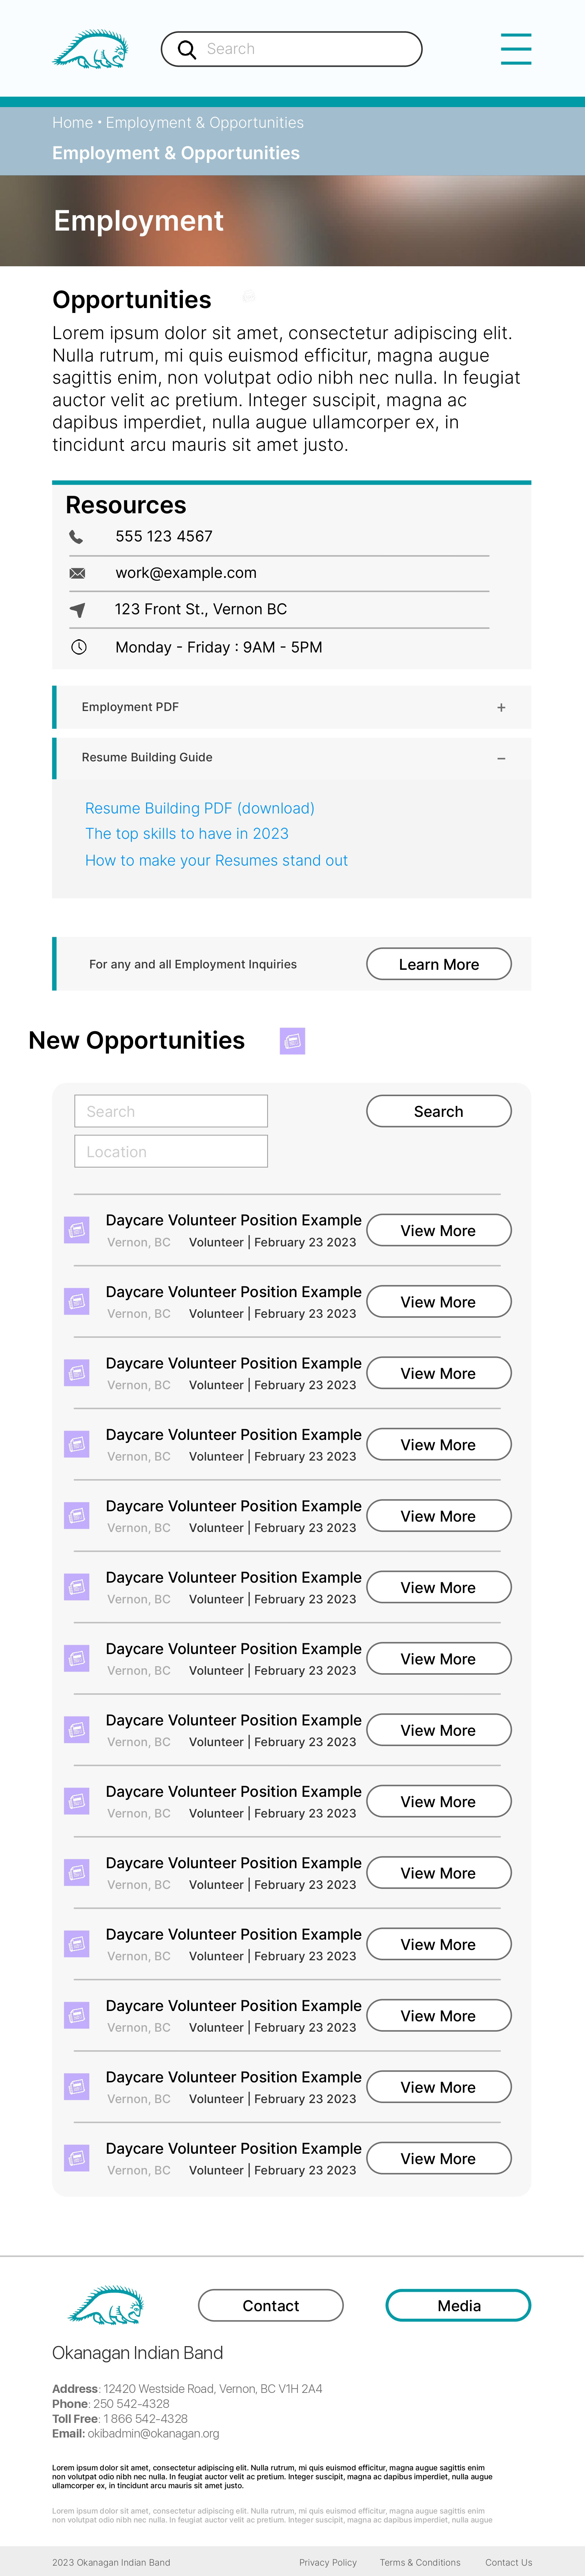Click the purple icon beside New Opportunities
The image size is (585, 2576).
(292, 1041)
